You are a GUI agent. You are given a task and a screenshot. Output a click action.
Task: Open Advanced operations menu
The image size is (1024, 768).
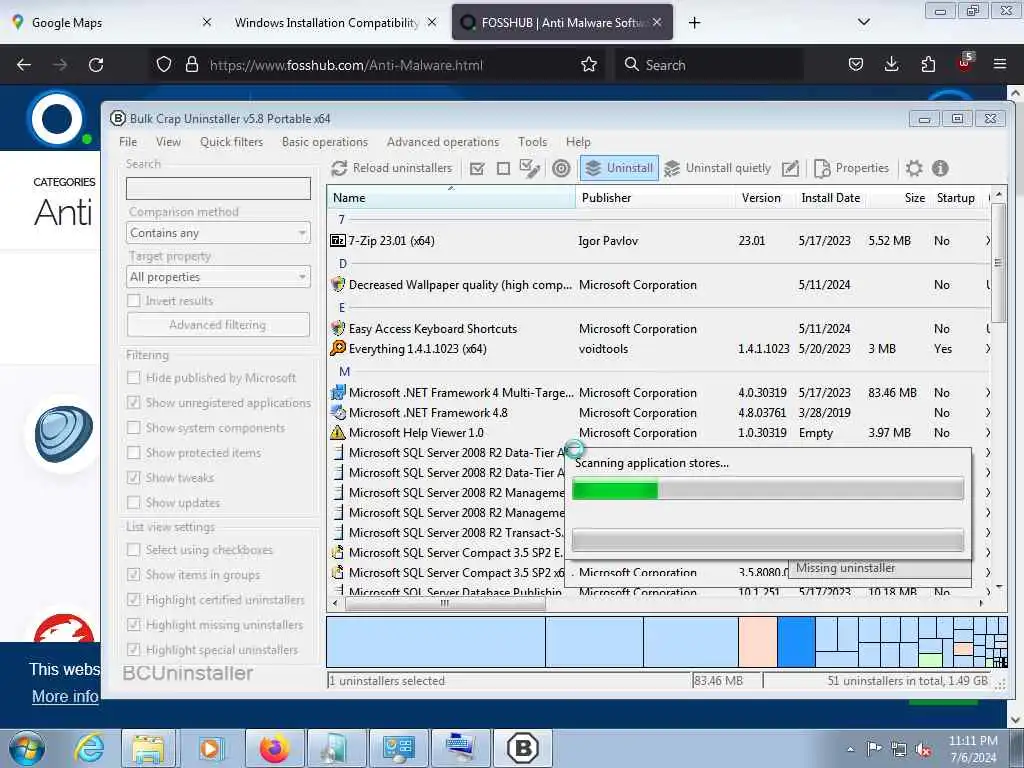(x=443, y=142)
